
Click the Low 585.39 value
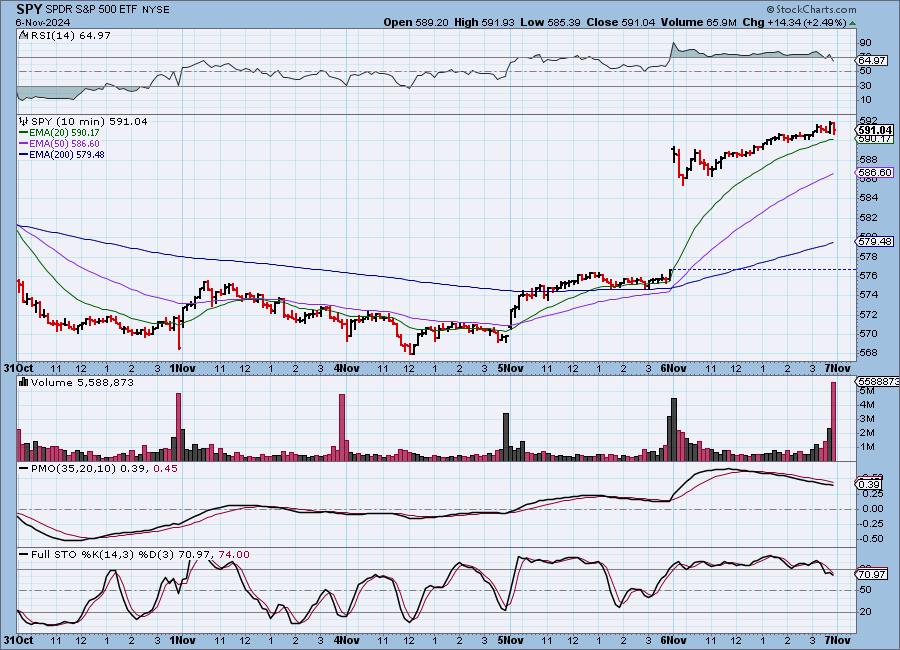[x=550, y=22]
